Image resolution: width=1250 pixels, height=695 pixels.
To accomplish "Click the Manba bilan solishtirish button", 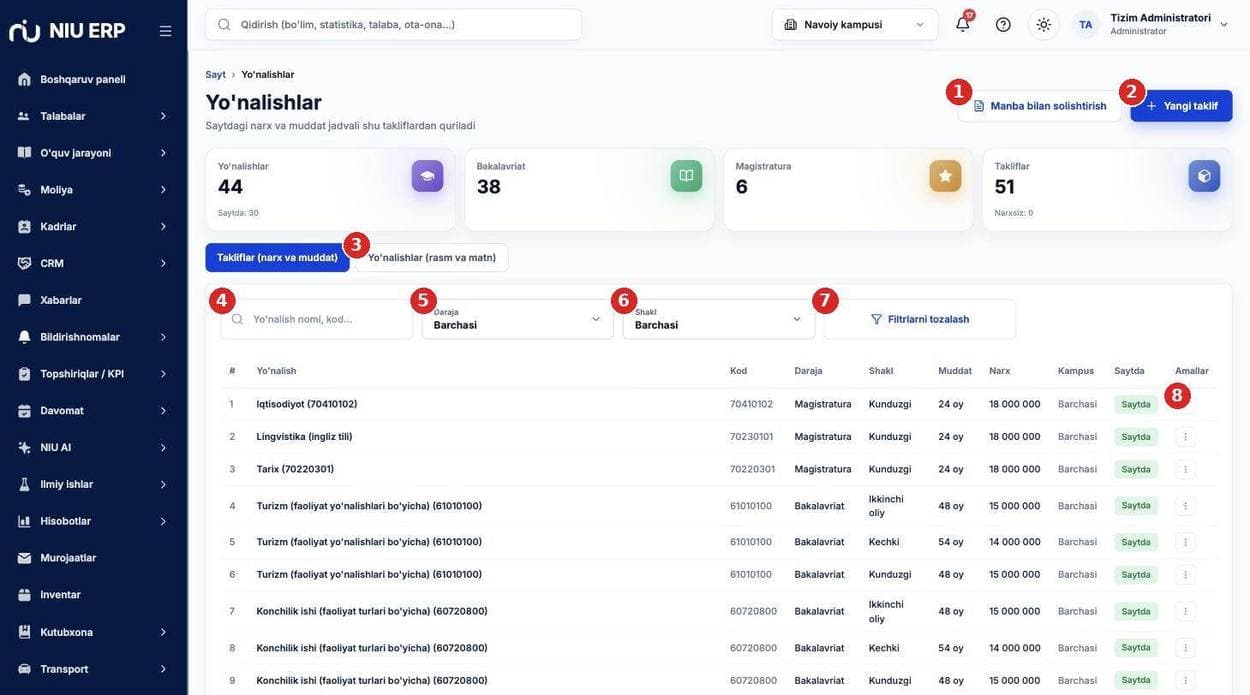I will 1040,106.
